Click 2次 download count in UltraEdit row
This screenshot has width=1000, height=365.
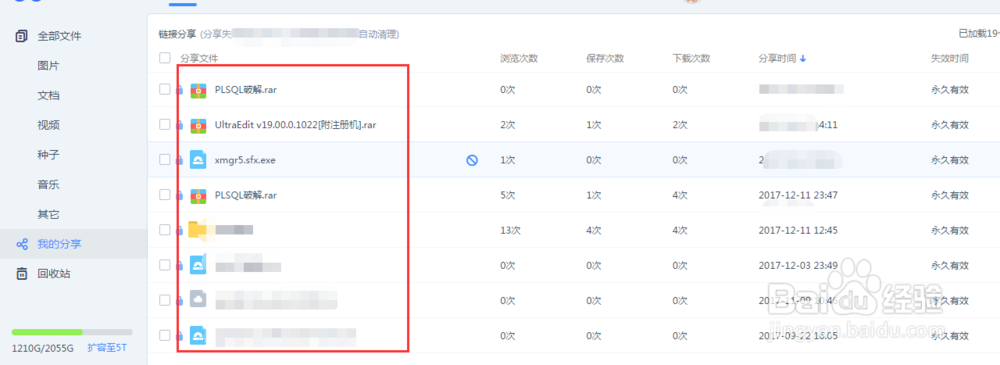tap(680, 126)
